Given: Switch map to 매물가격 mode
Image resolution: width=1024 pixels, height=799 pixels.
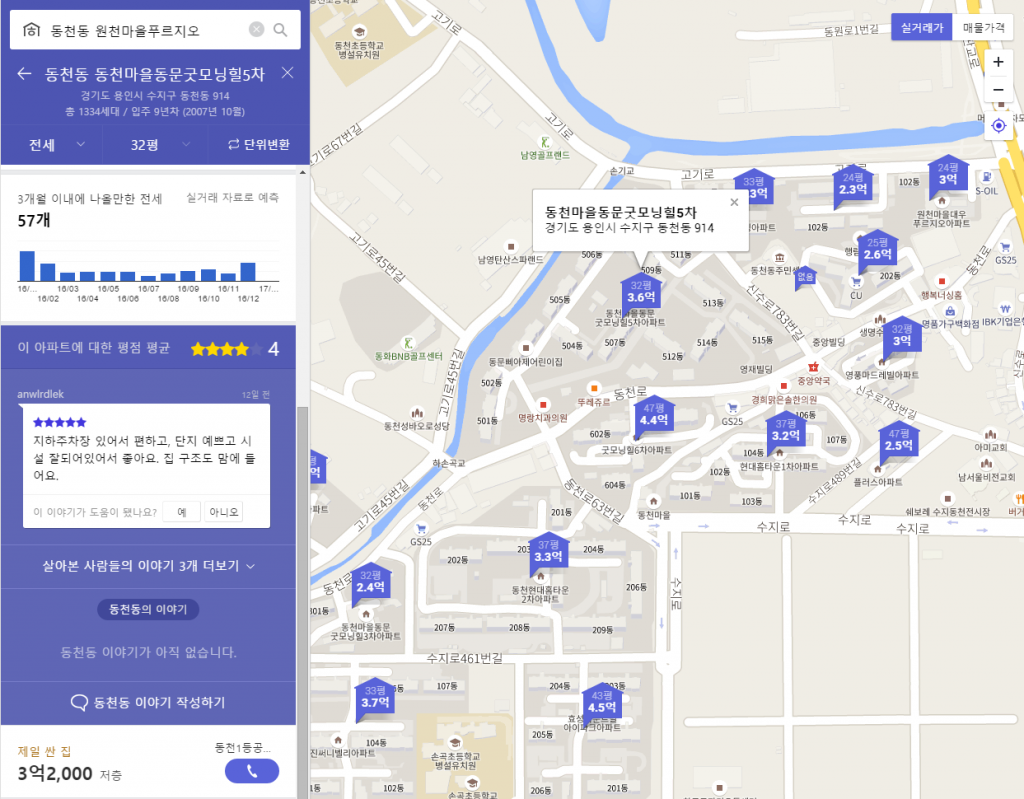Looking at the screenshot, I should click(984, 27).
